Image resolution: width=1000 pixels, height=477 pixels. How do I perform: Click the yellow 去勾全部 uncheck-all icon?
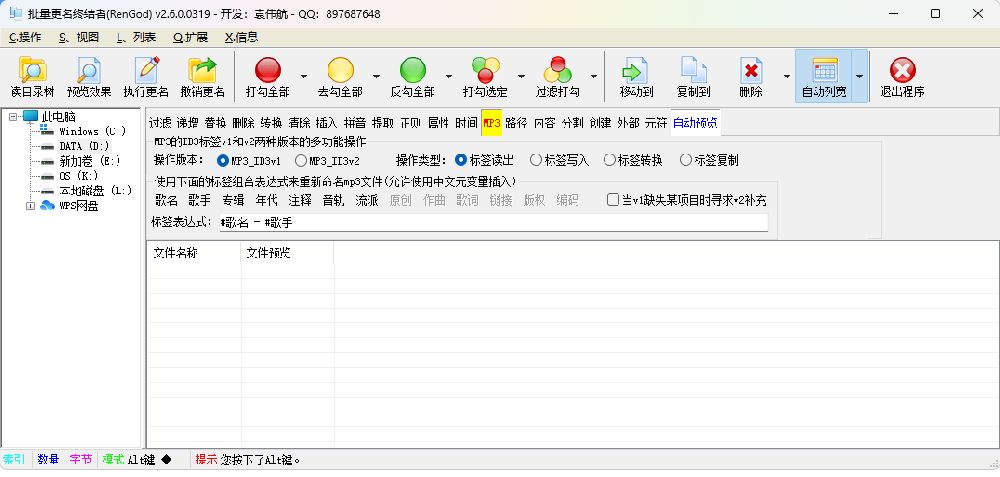tap(341, 70)
